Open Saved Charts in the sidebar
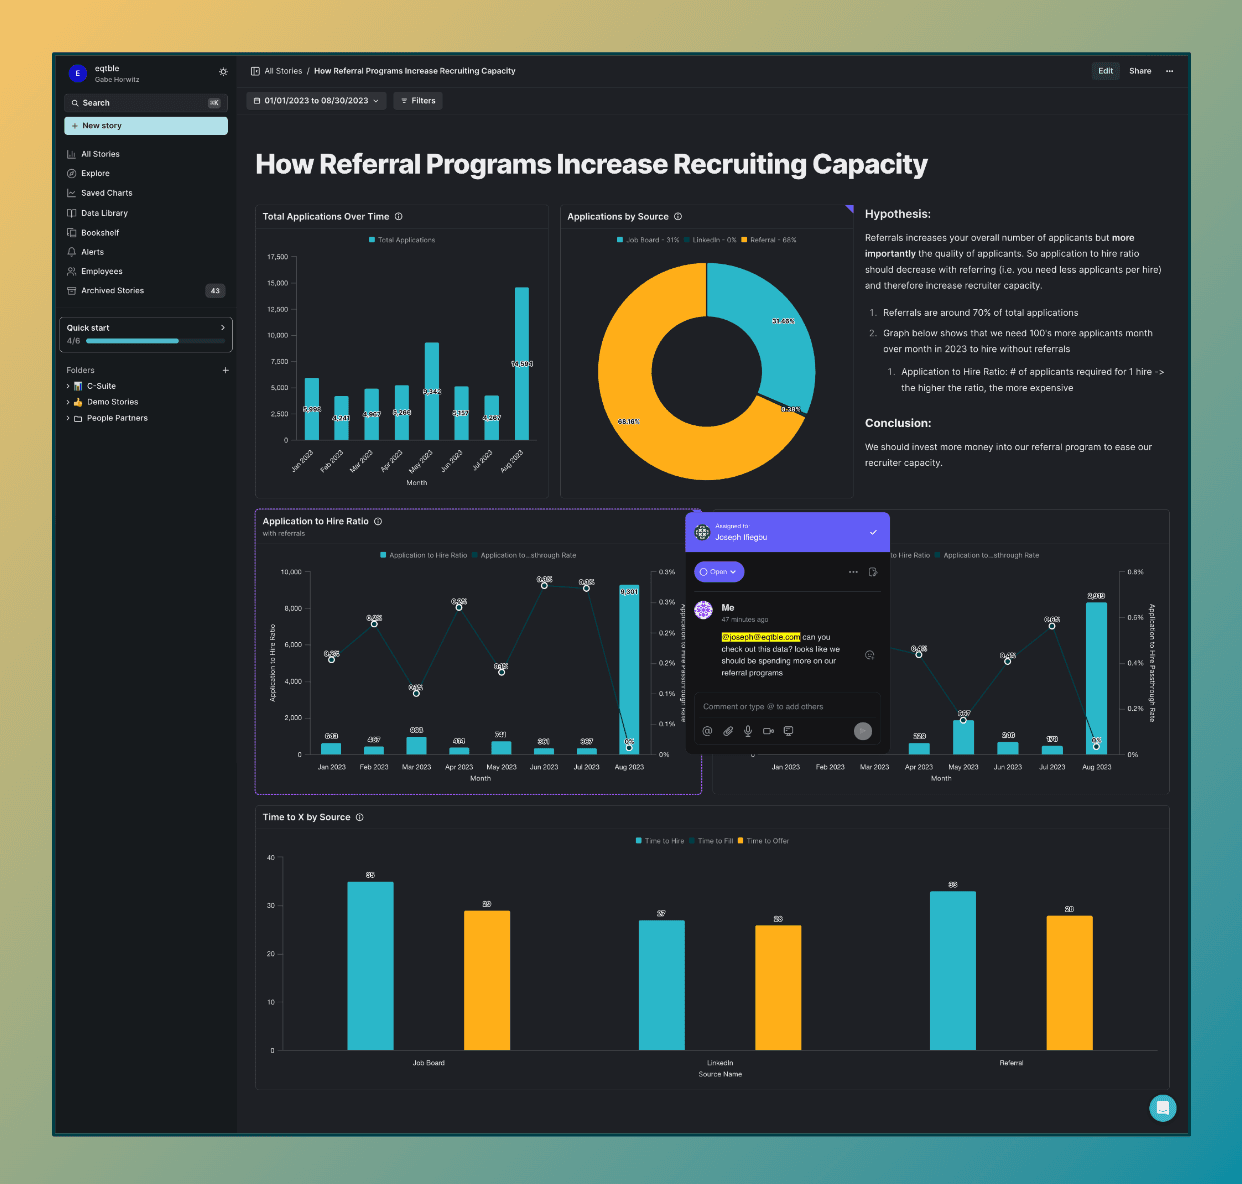The height and width of the screenshot is (1184, 1242). tap(106, 193)
